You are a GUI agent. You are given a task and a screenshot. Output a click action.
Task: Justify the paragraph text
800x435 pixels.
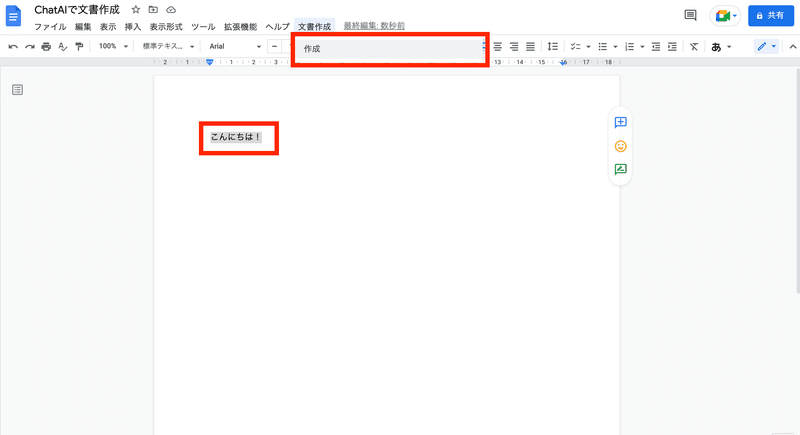point(531,47)
